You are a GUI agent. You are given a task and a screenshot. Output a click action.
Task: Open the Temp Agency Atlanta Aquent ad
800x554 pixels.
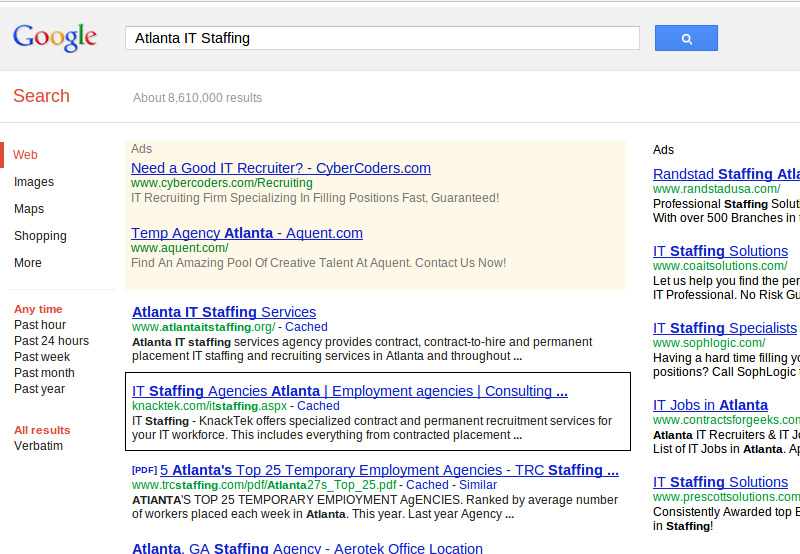[247, 233]
